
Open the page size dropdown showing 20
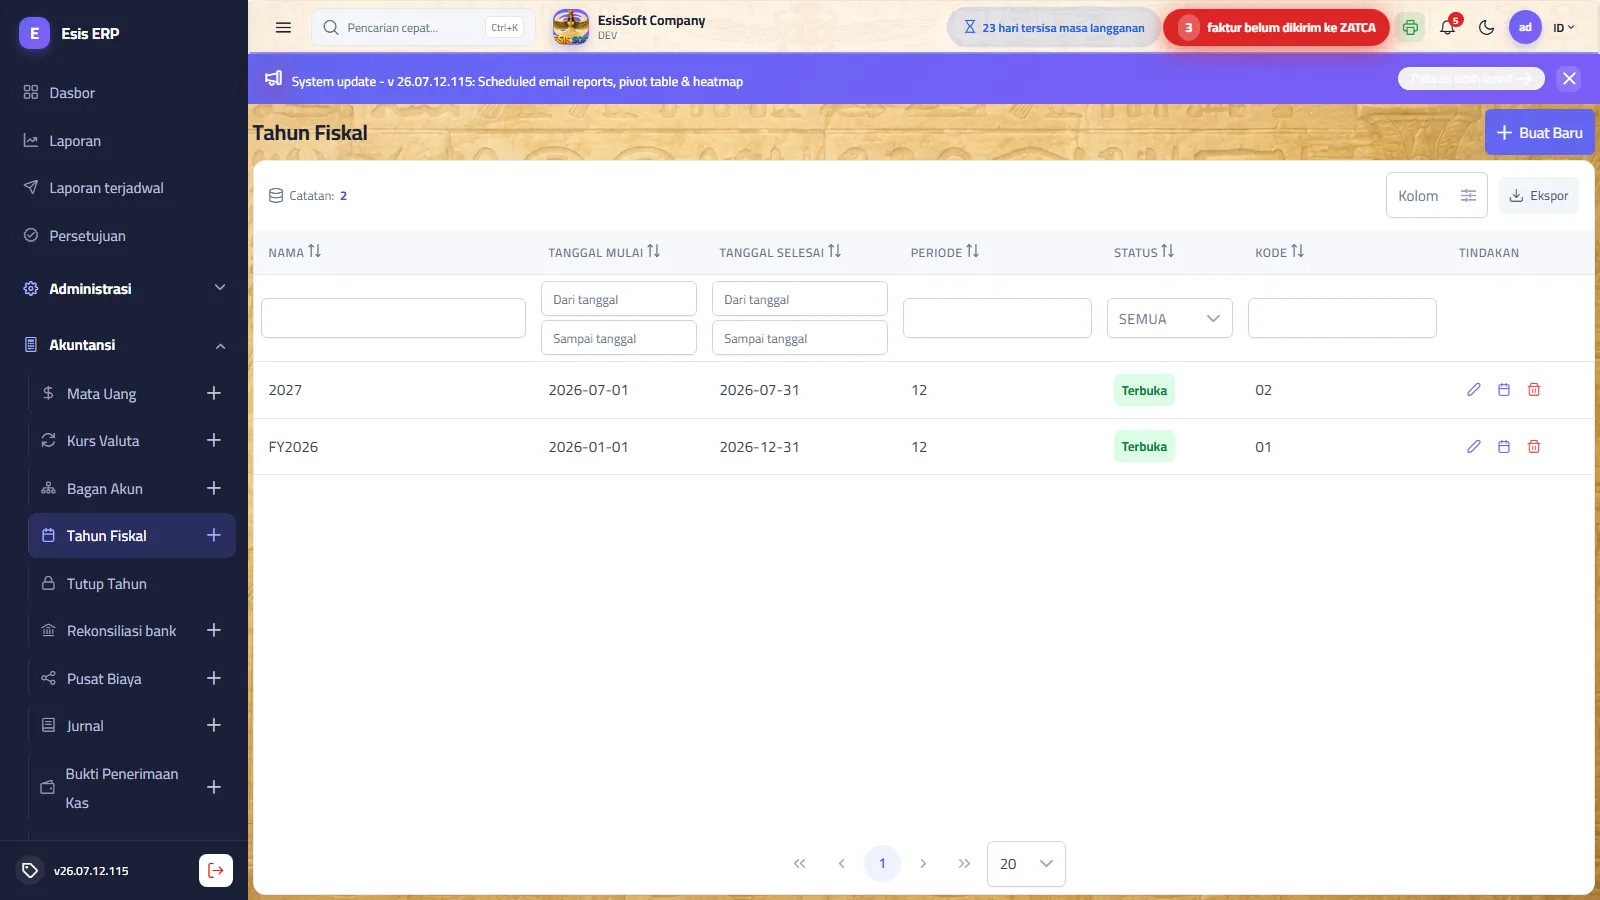click(1026, 864)
